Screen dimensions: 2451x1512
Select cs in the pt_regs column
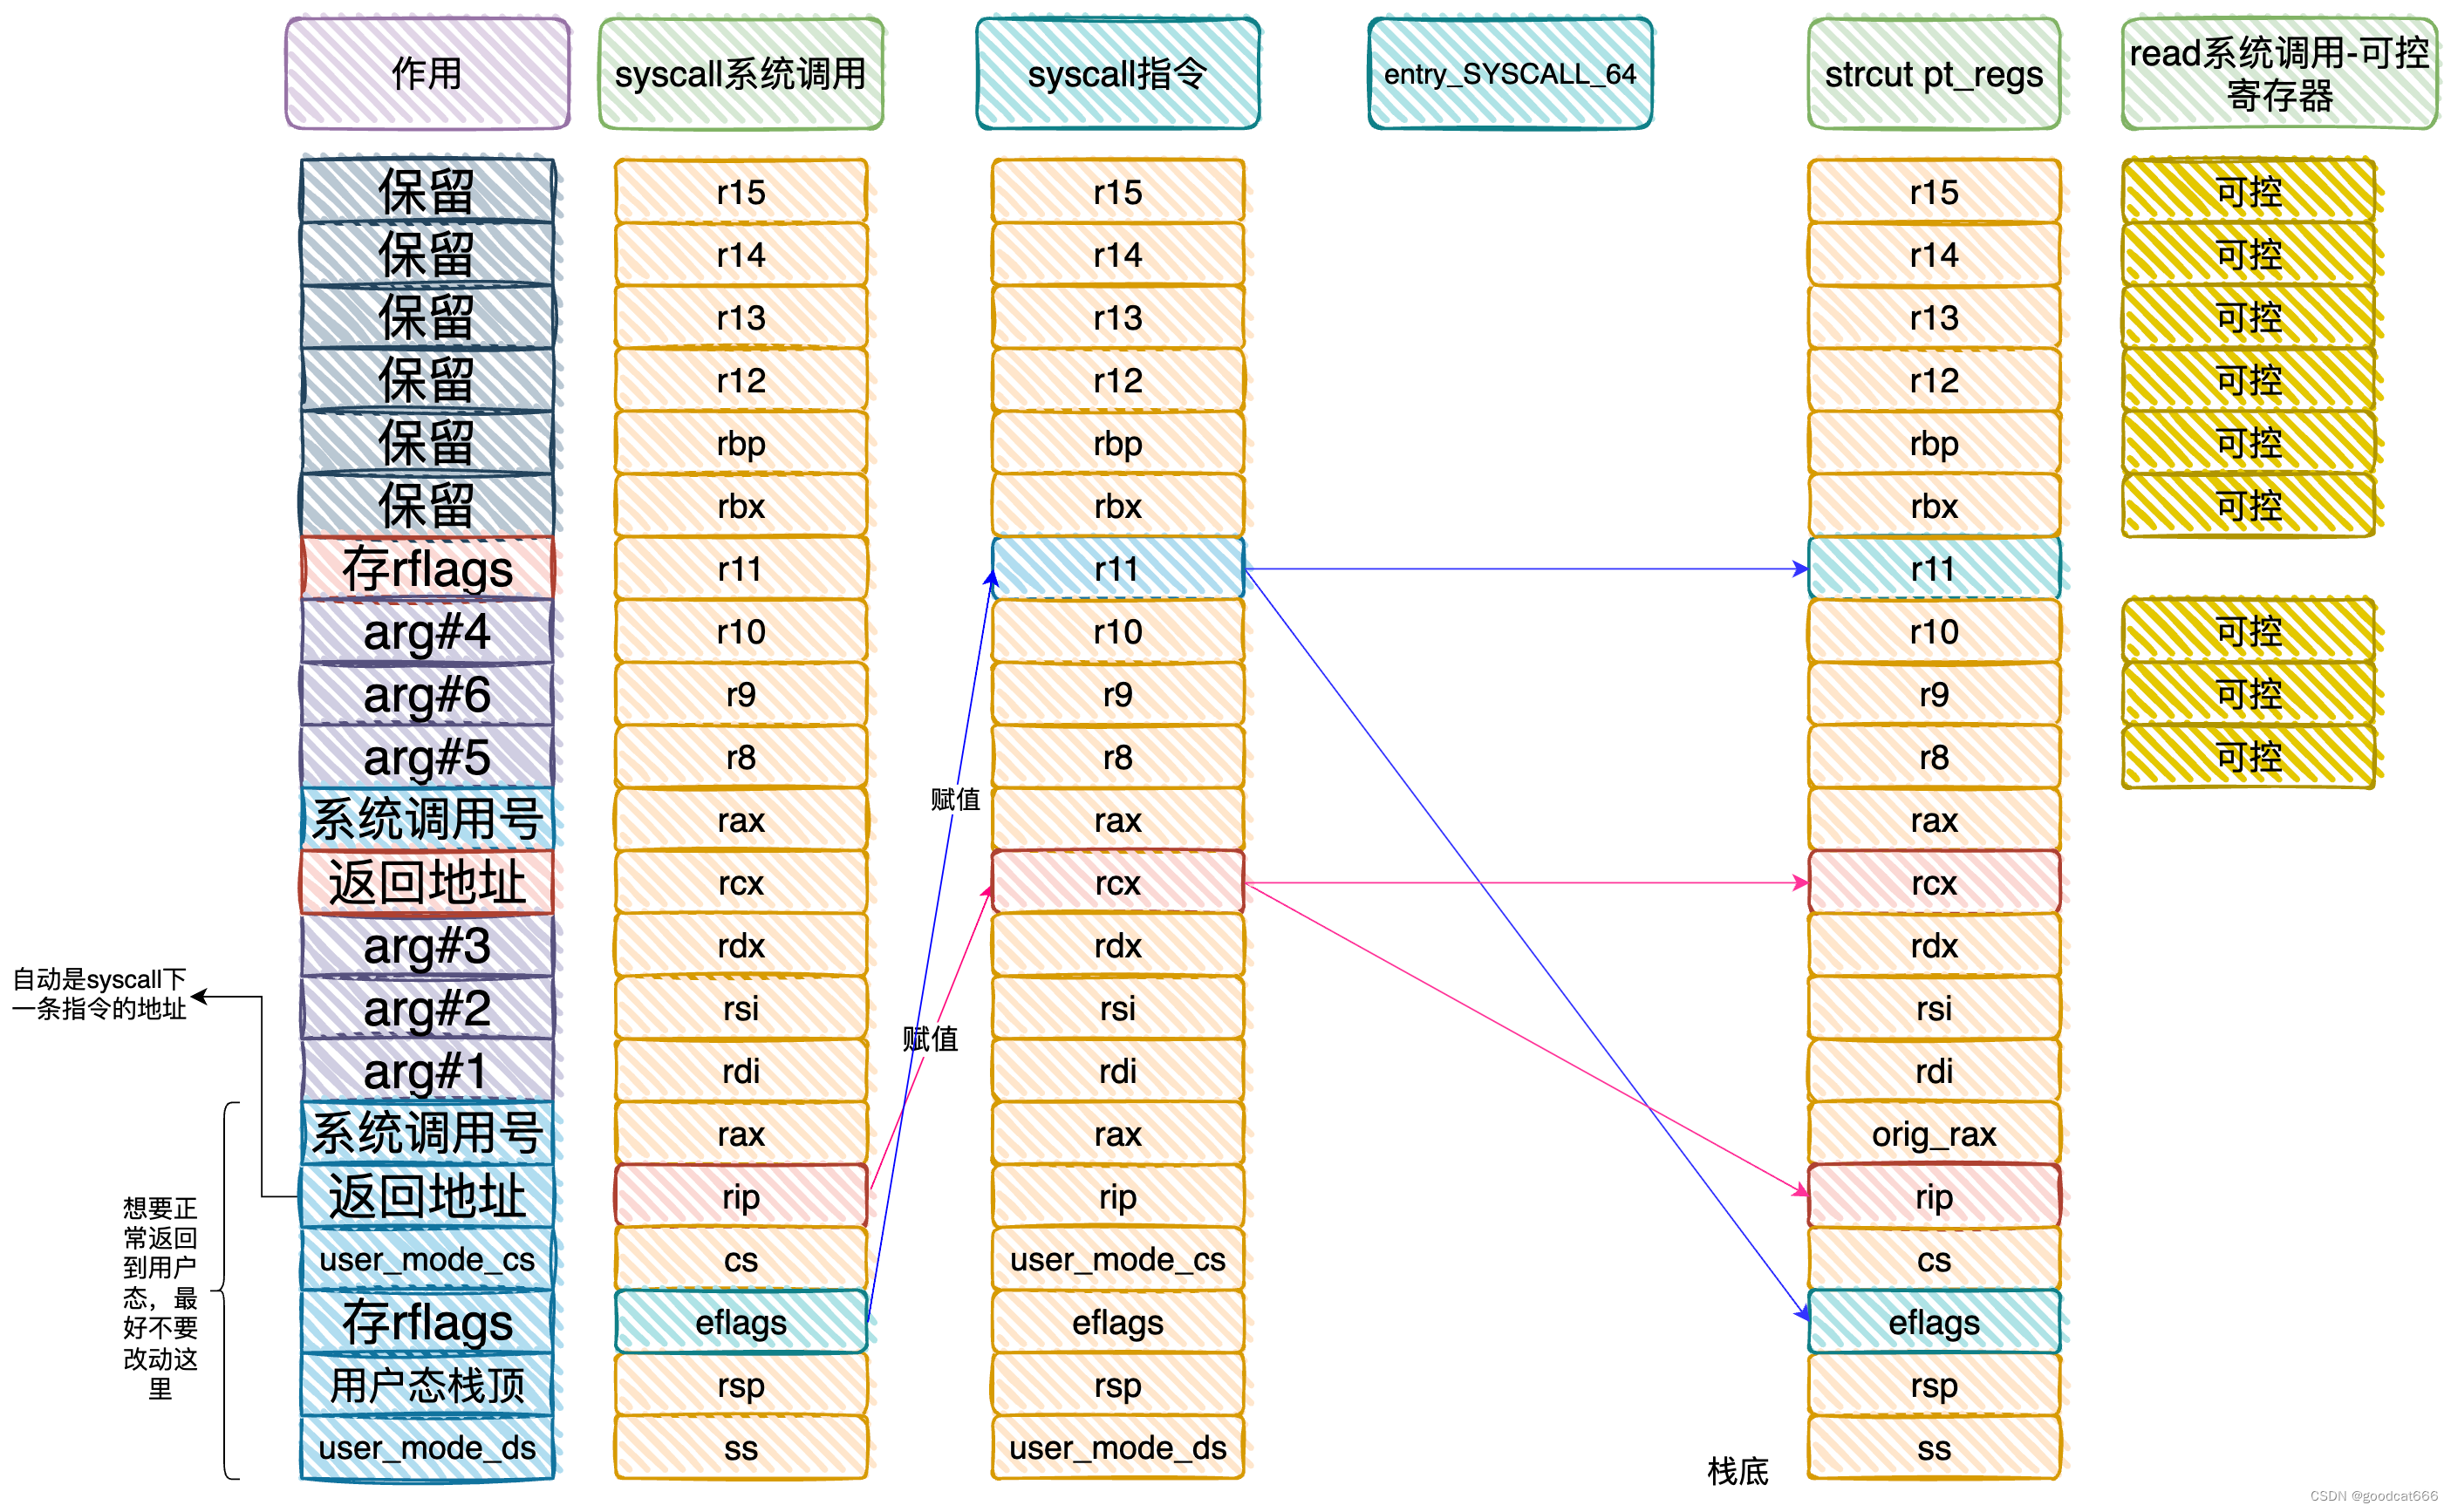click(1934, 1259)
